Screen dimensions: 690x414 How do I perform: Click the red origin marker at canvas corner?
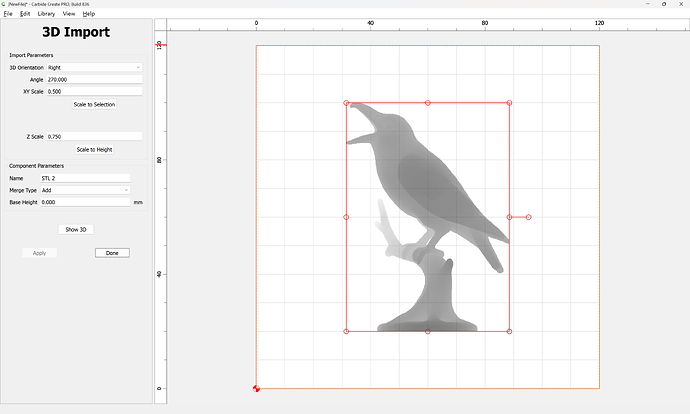coord(257,388)
